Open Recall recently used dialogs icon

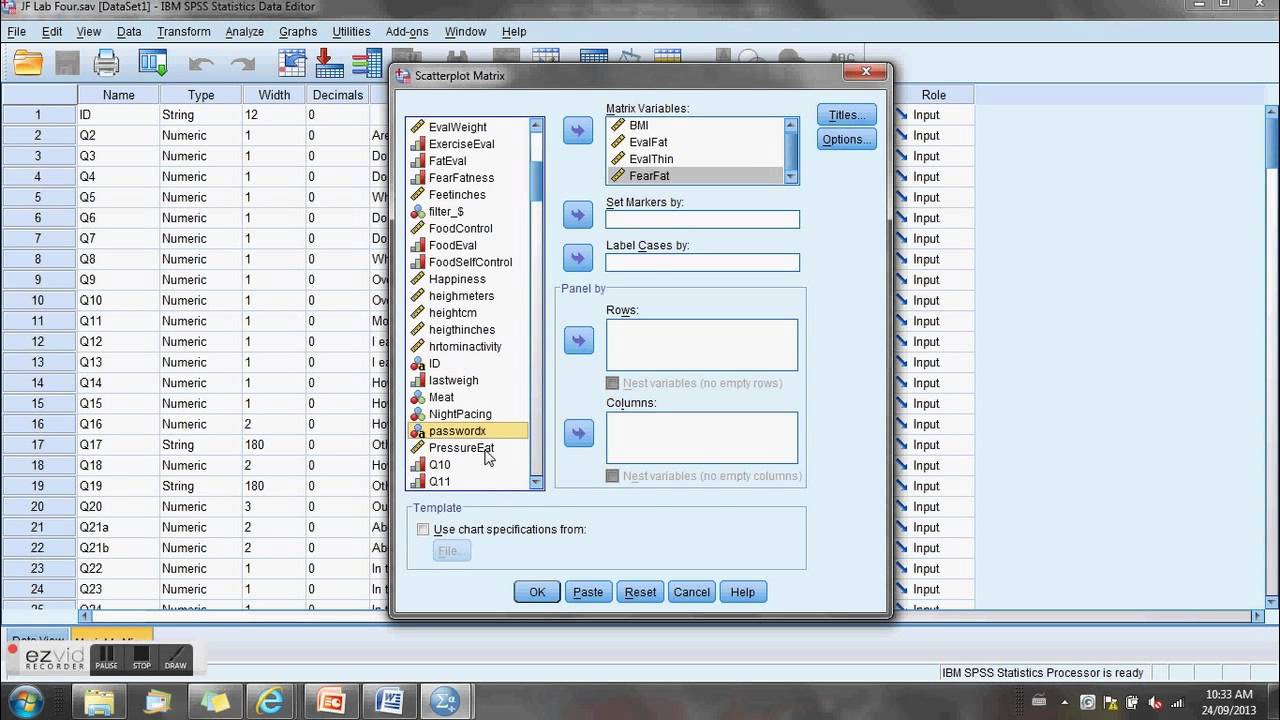tap(153, 63)
